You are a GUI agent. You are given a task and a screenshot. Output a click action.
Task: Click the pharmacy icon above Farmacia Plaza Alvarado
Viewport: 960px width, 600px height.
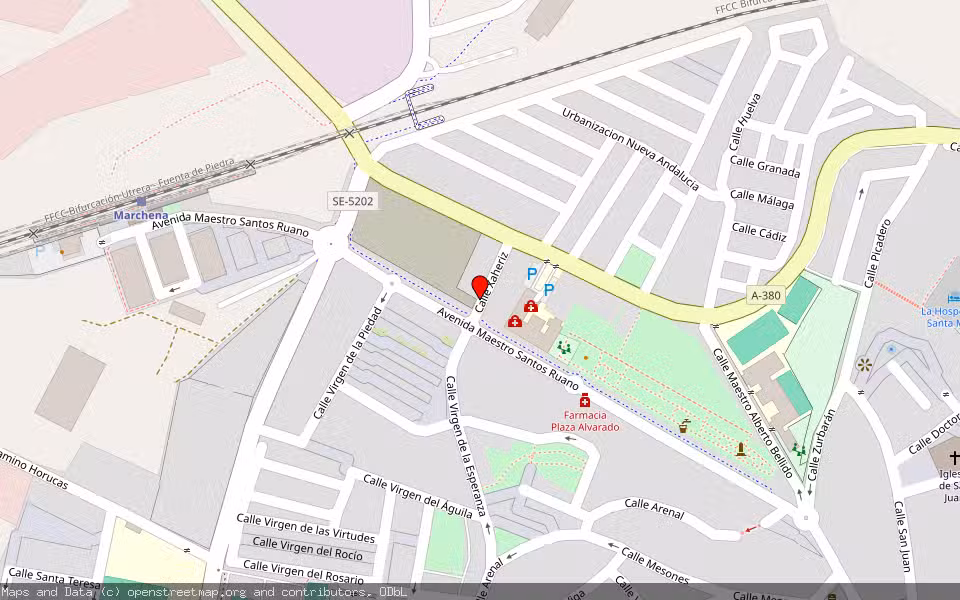[x=586, y=400]
